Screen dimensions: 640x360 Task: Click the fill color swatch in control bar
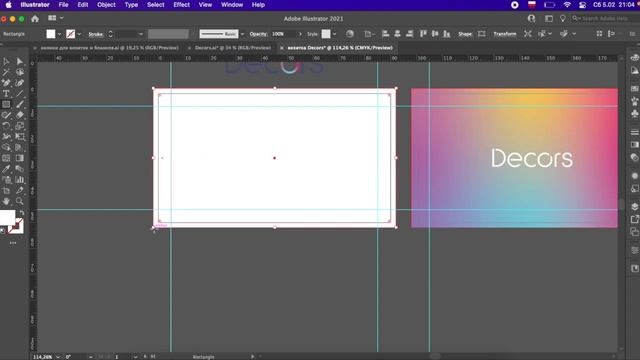pos(51,34)
